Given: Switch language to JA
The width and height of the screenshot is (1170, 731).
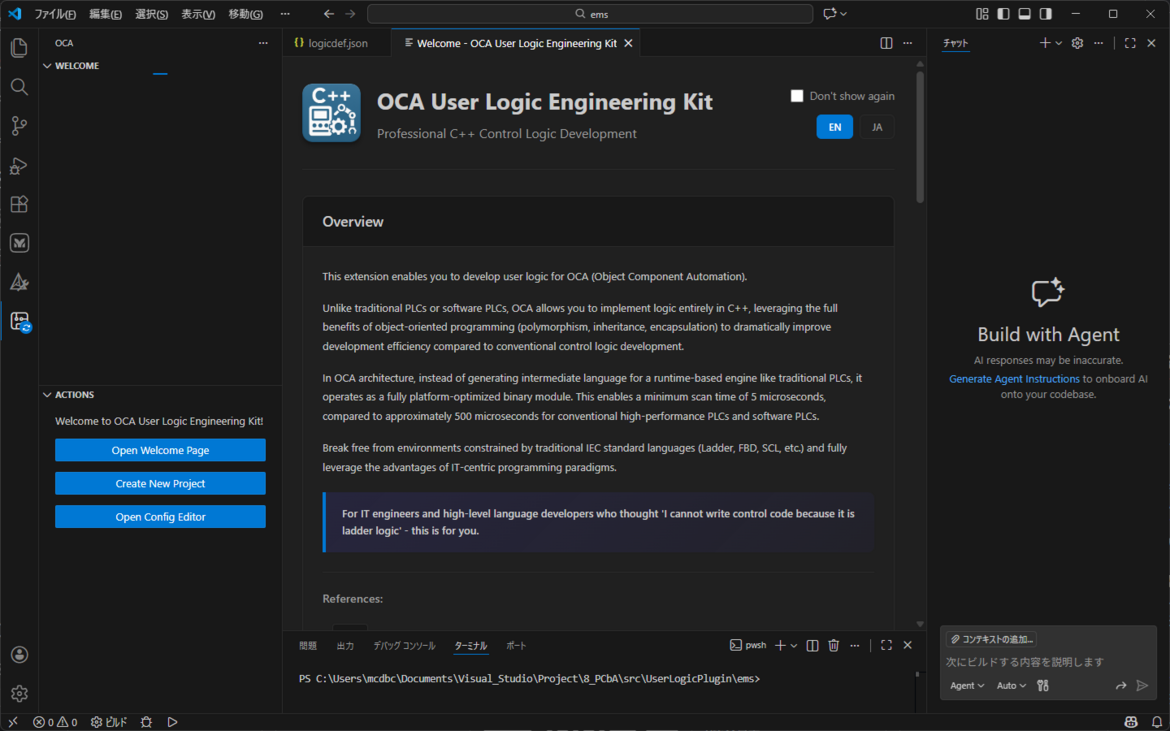Looking at the screenshot, I should pos(877,127).
